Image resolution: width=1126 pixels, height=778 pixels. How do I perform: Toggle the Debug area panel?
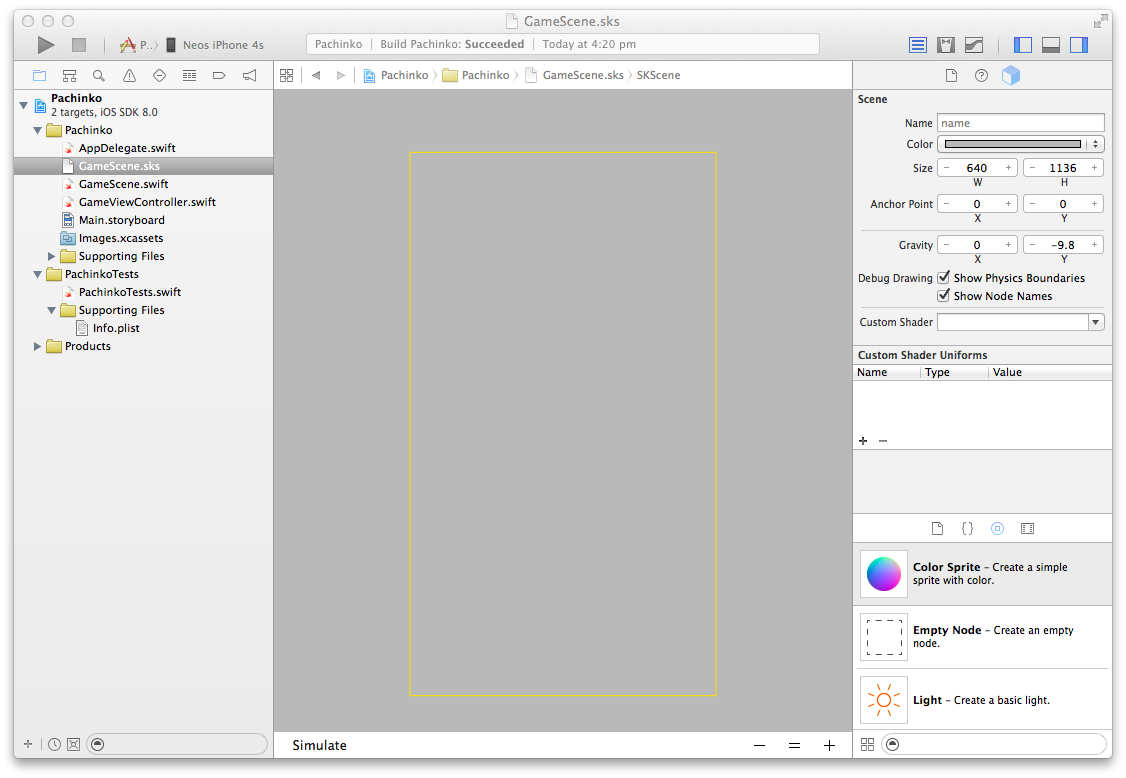pos(1051,45)
